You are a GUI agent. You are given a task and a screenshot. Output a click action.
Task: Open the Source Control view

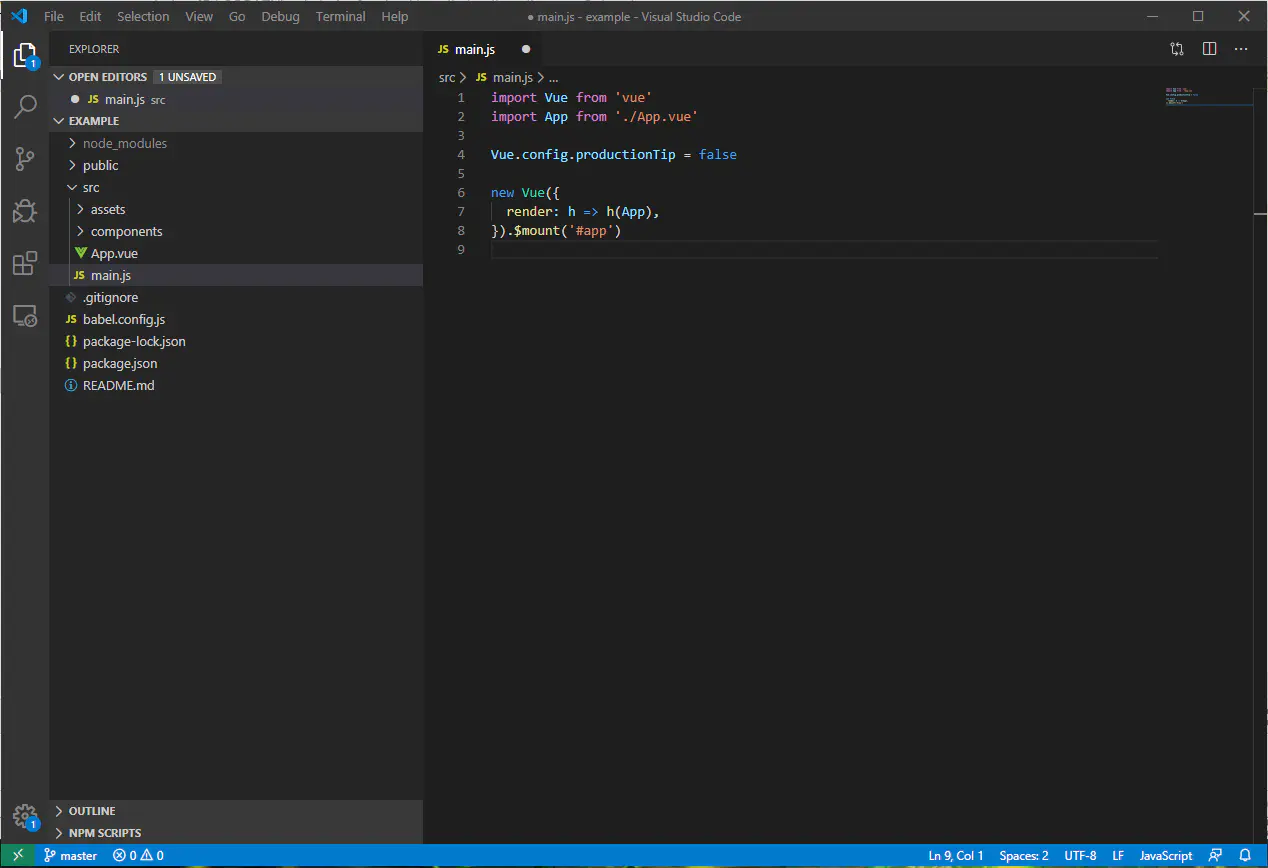[x=25, y=159]
